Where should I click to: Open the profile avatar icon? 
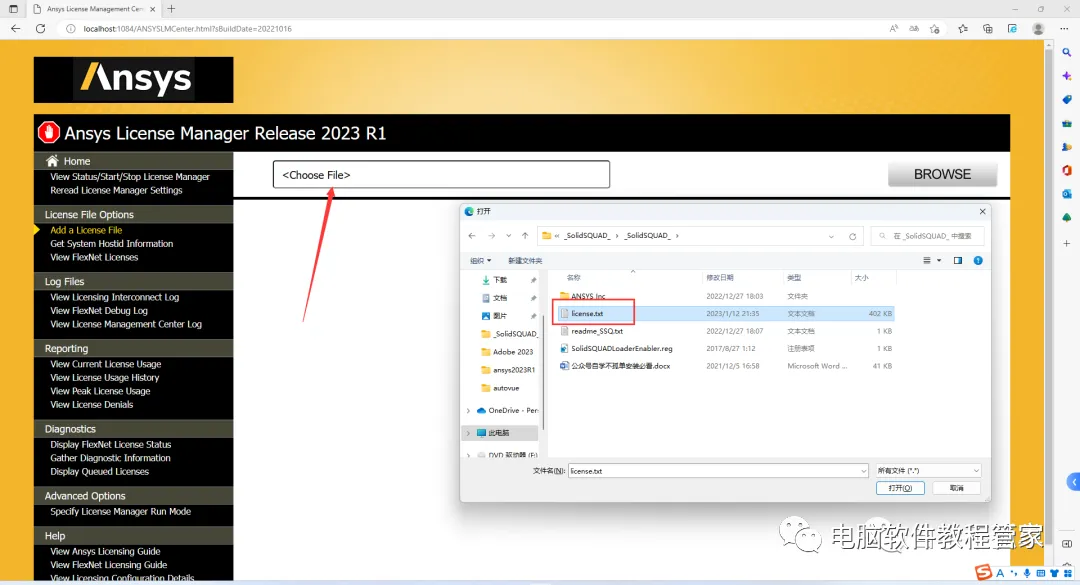click(x=1038, y=29)
